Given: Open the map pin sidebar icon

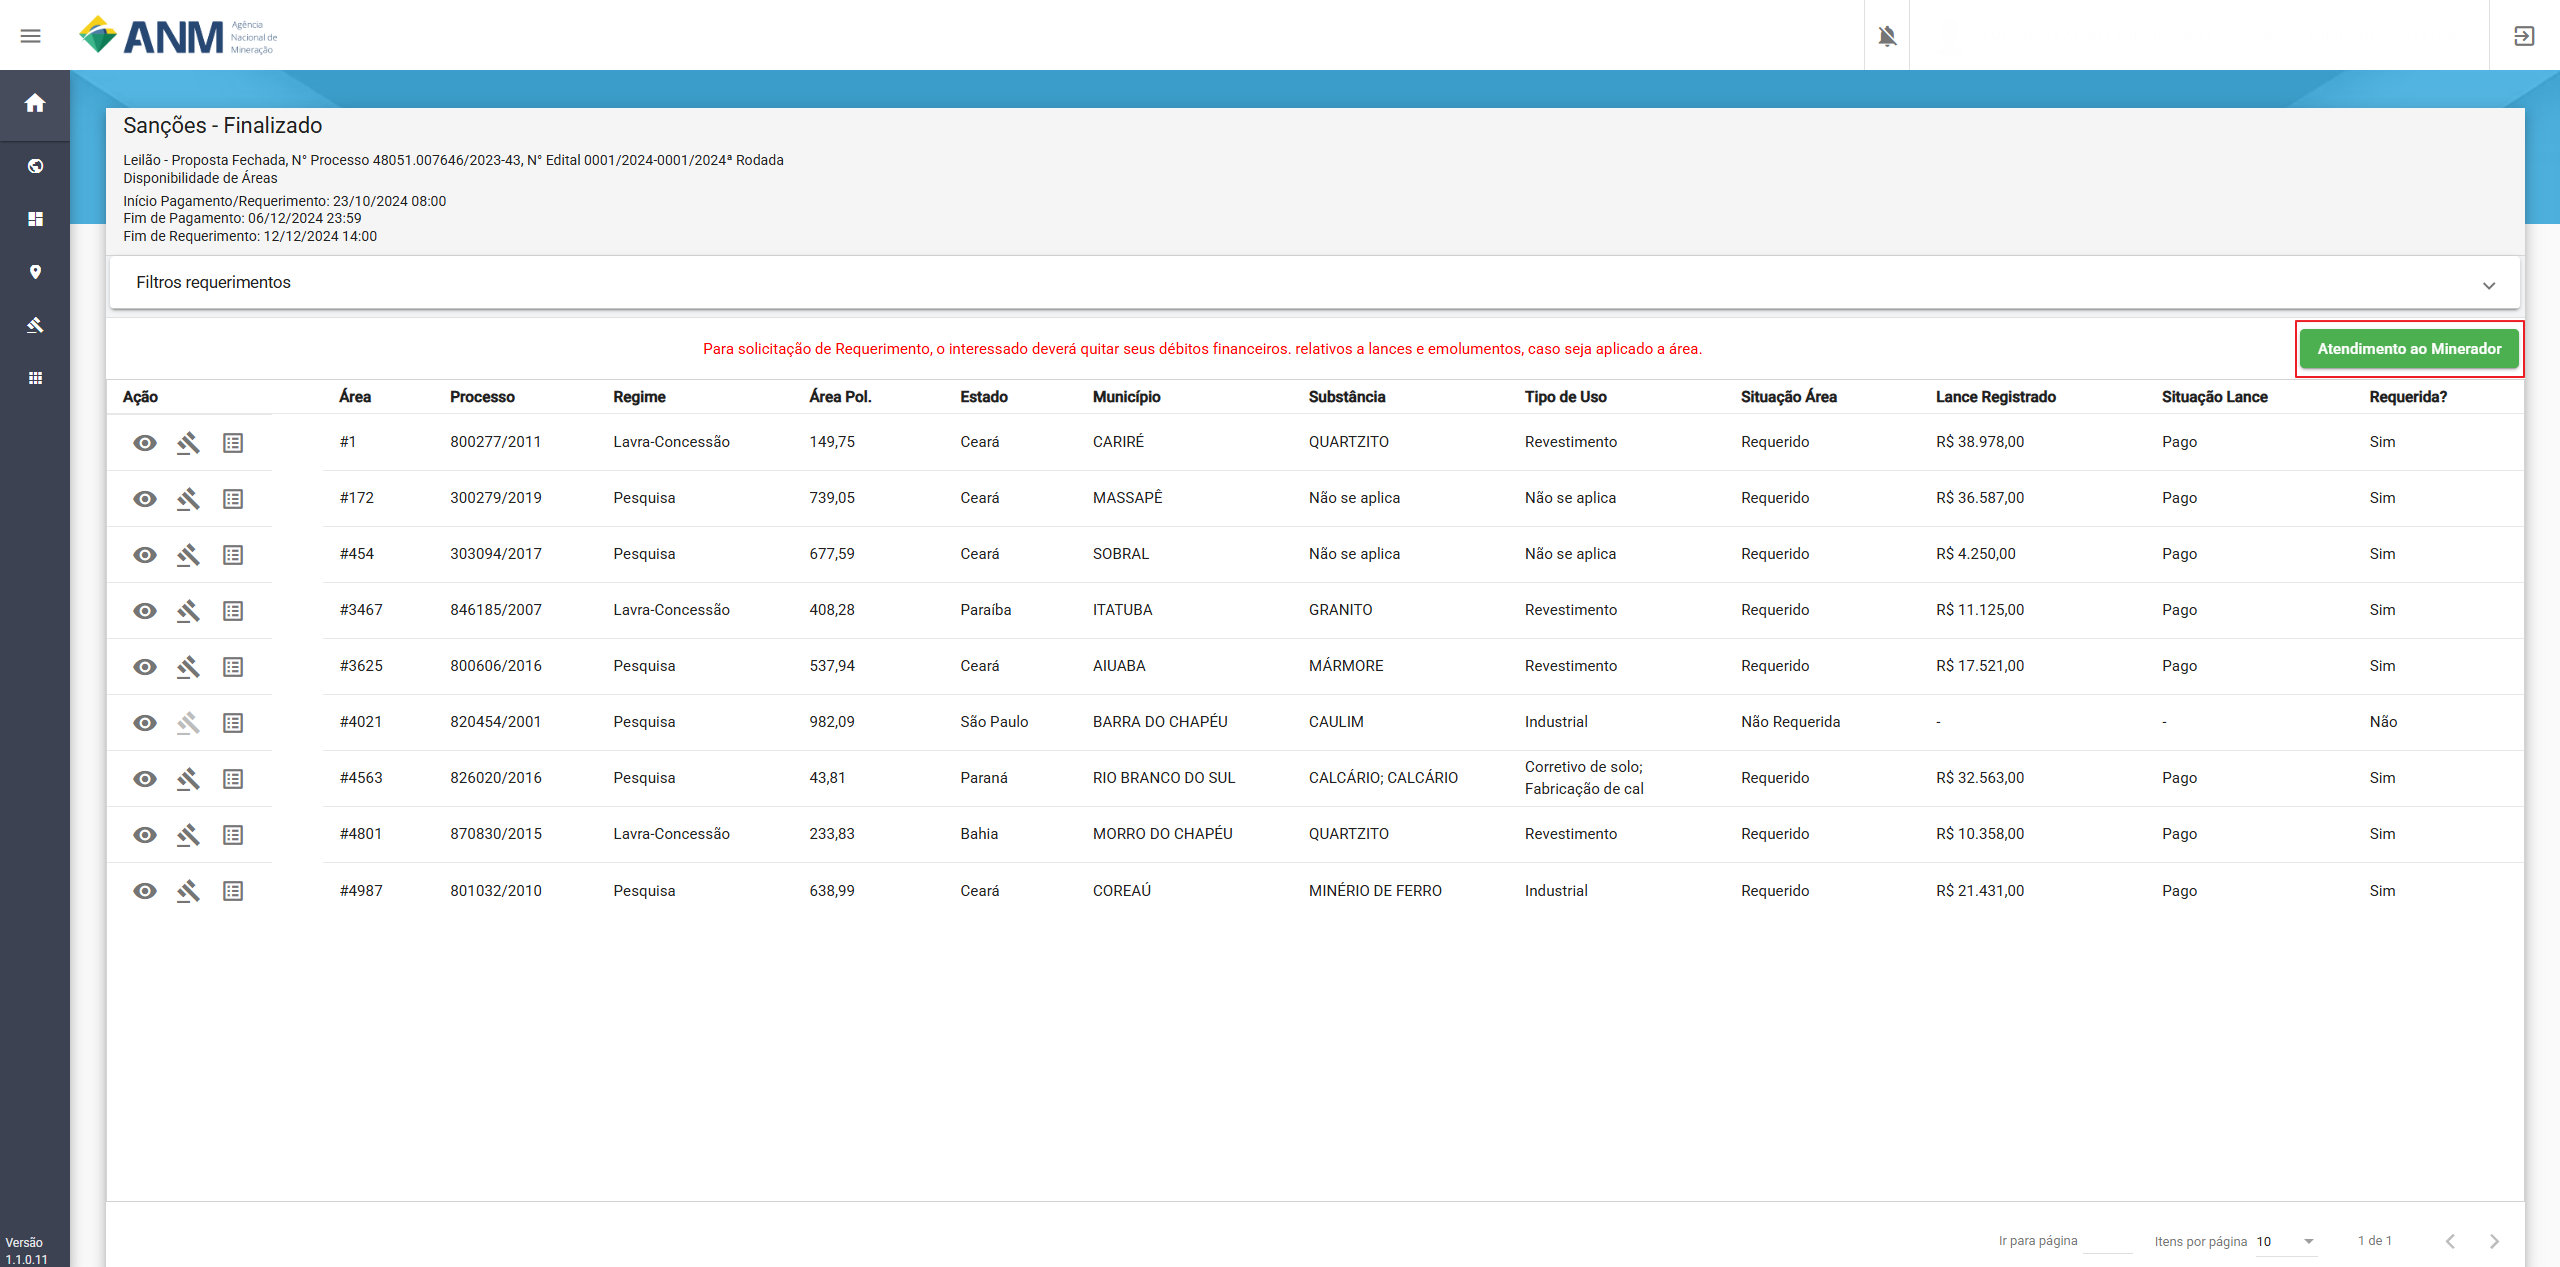Looking at the screenshot, I should click(x=35, y=272).
